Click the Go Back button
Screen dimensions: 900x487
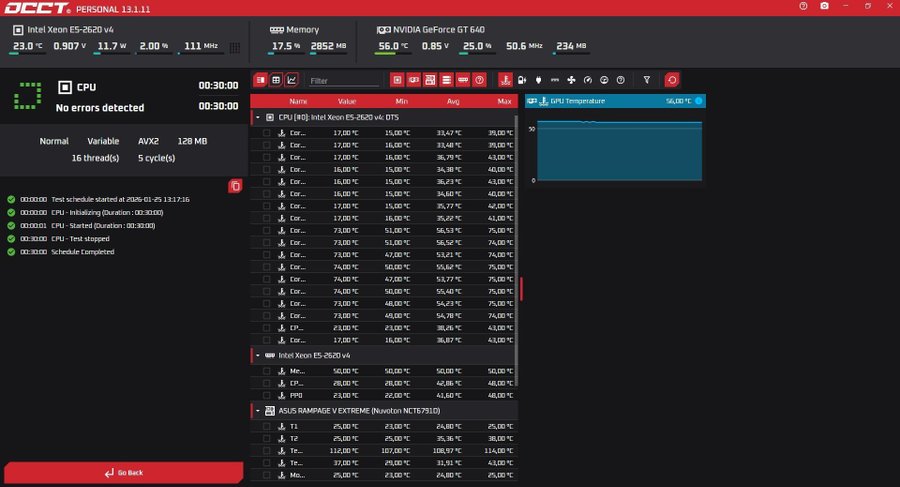[x=123, y=472]
